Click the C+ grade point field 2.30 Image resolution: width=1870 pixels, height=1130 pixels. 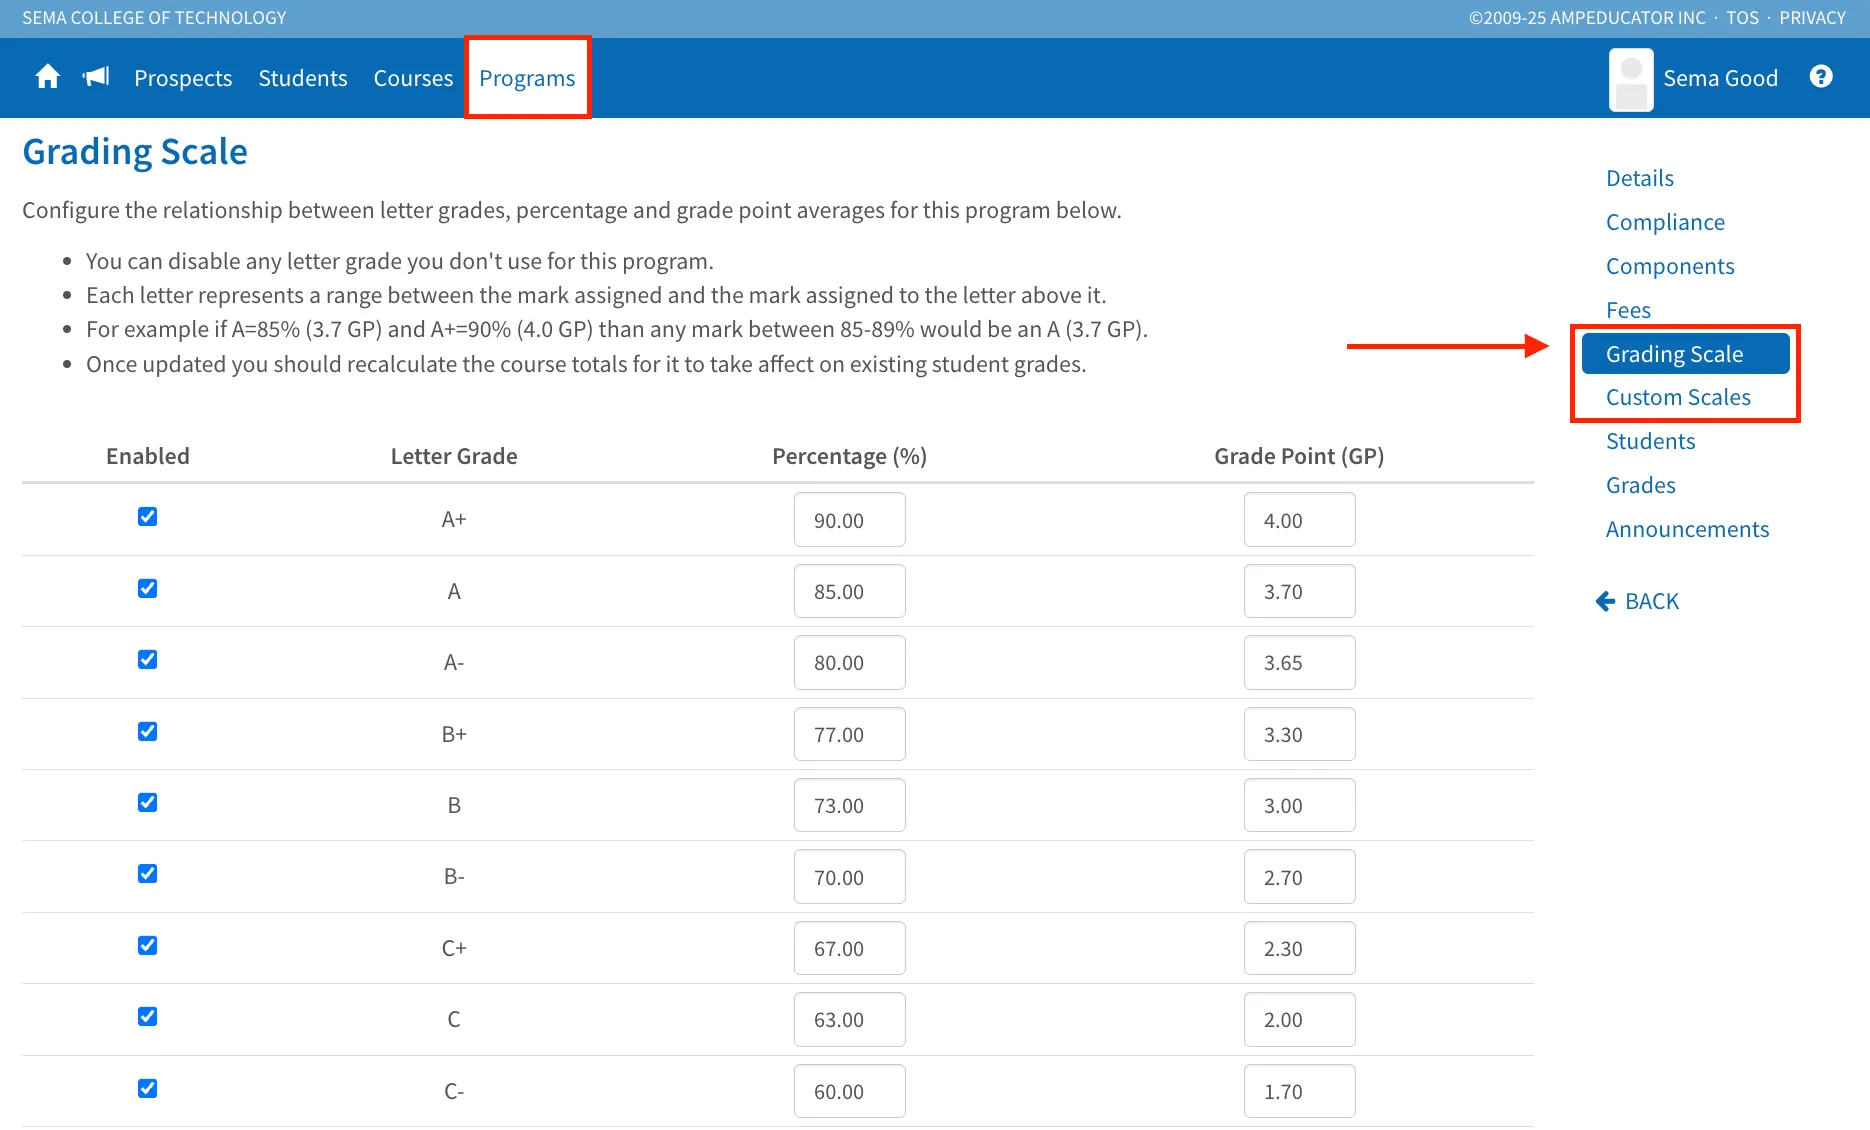[x=1299, y=948]
